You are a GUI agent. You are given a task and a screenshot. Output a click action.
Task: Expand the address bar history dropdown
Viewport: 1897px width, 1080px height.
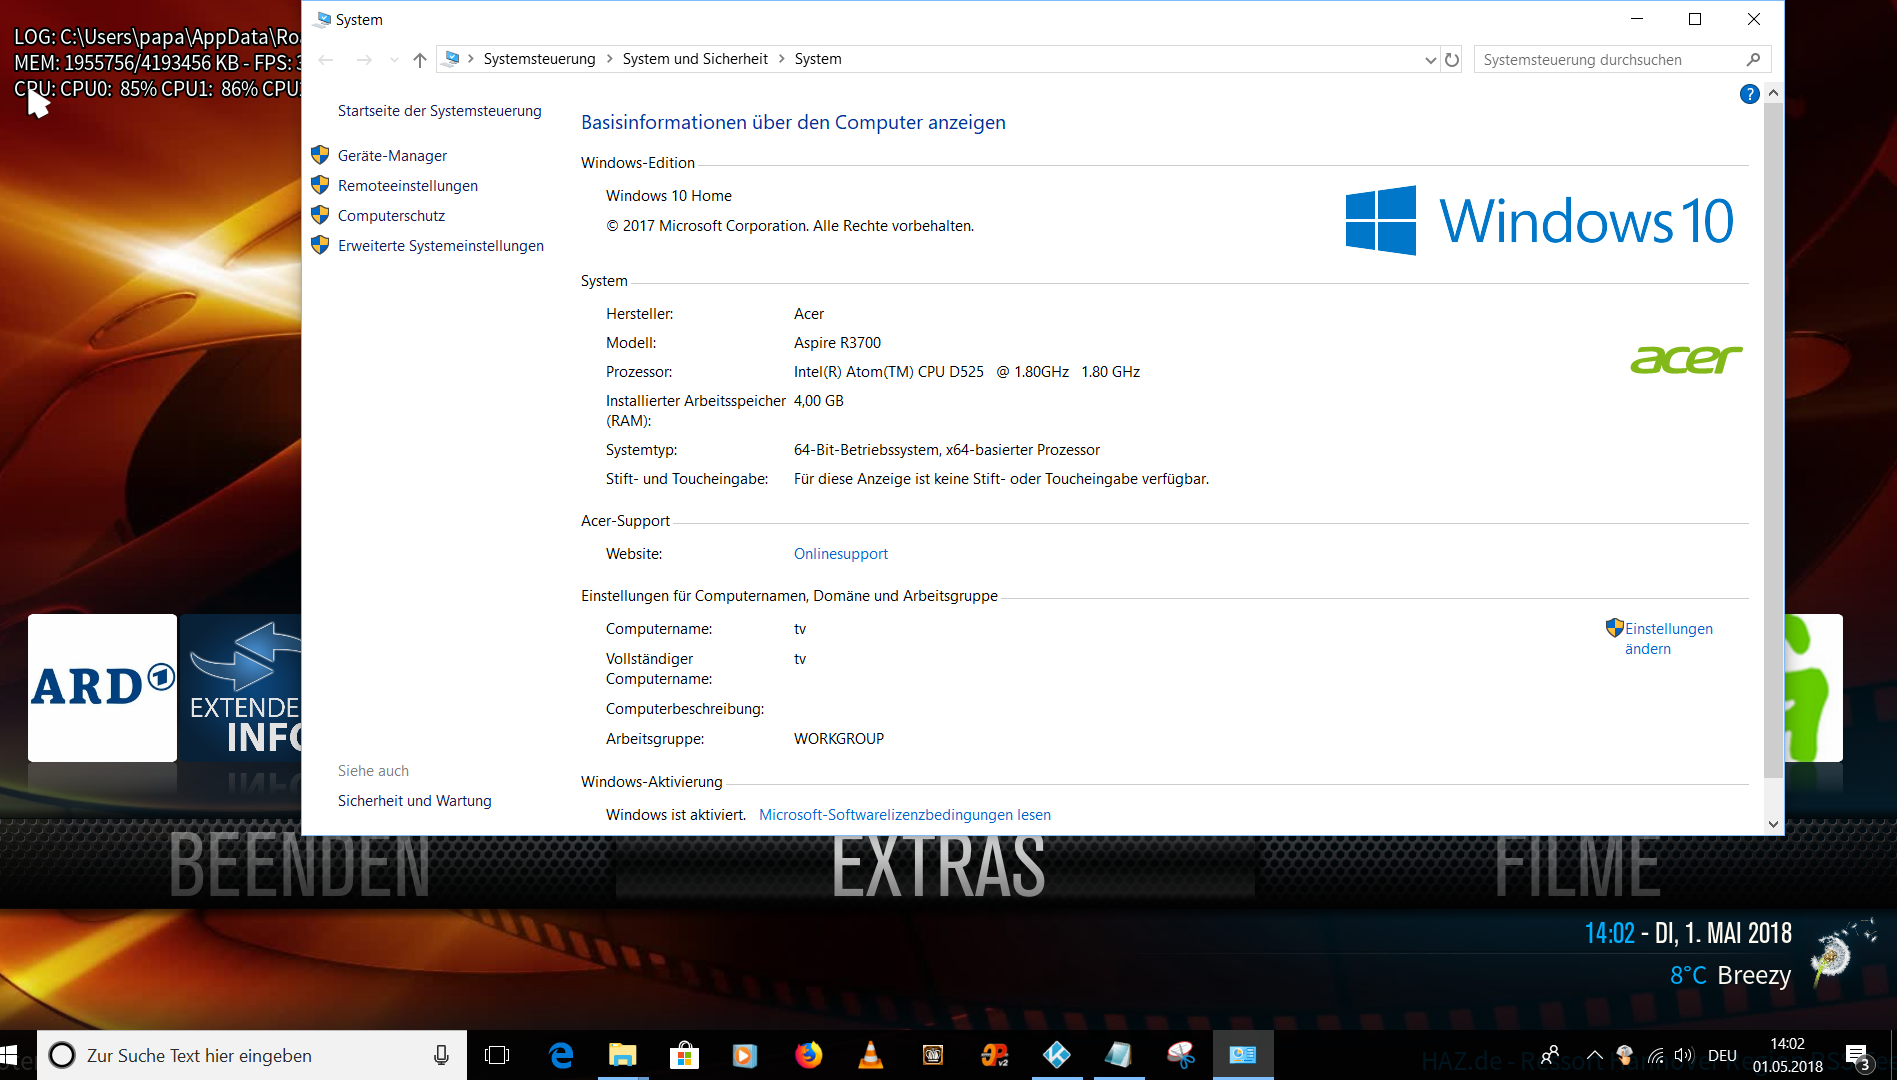click(1430, 60)
